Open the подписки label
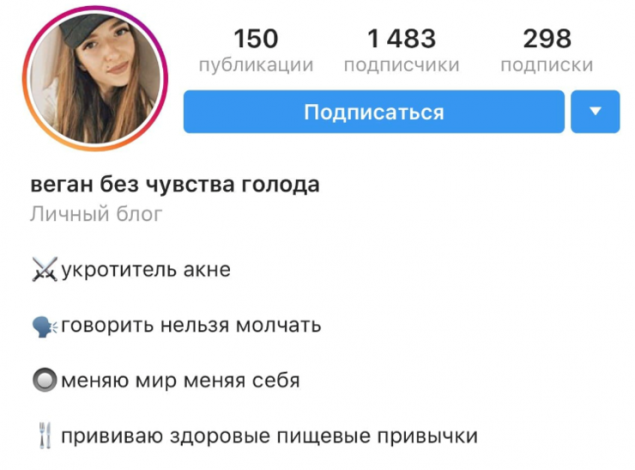This screenshot has width=635, height=470. tap(547, 65)
